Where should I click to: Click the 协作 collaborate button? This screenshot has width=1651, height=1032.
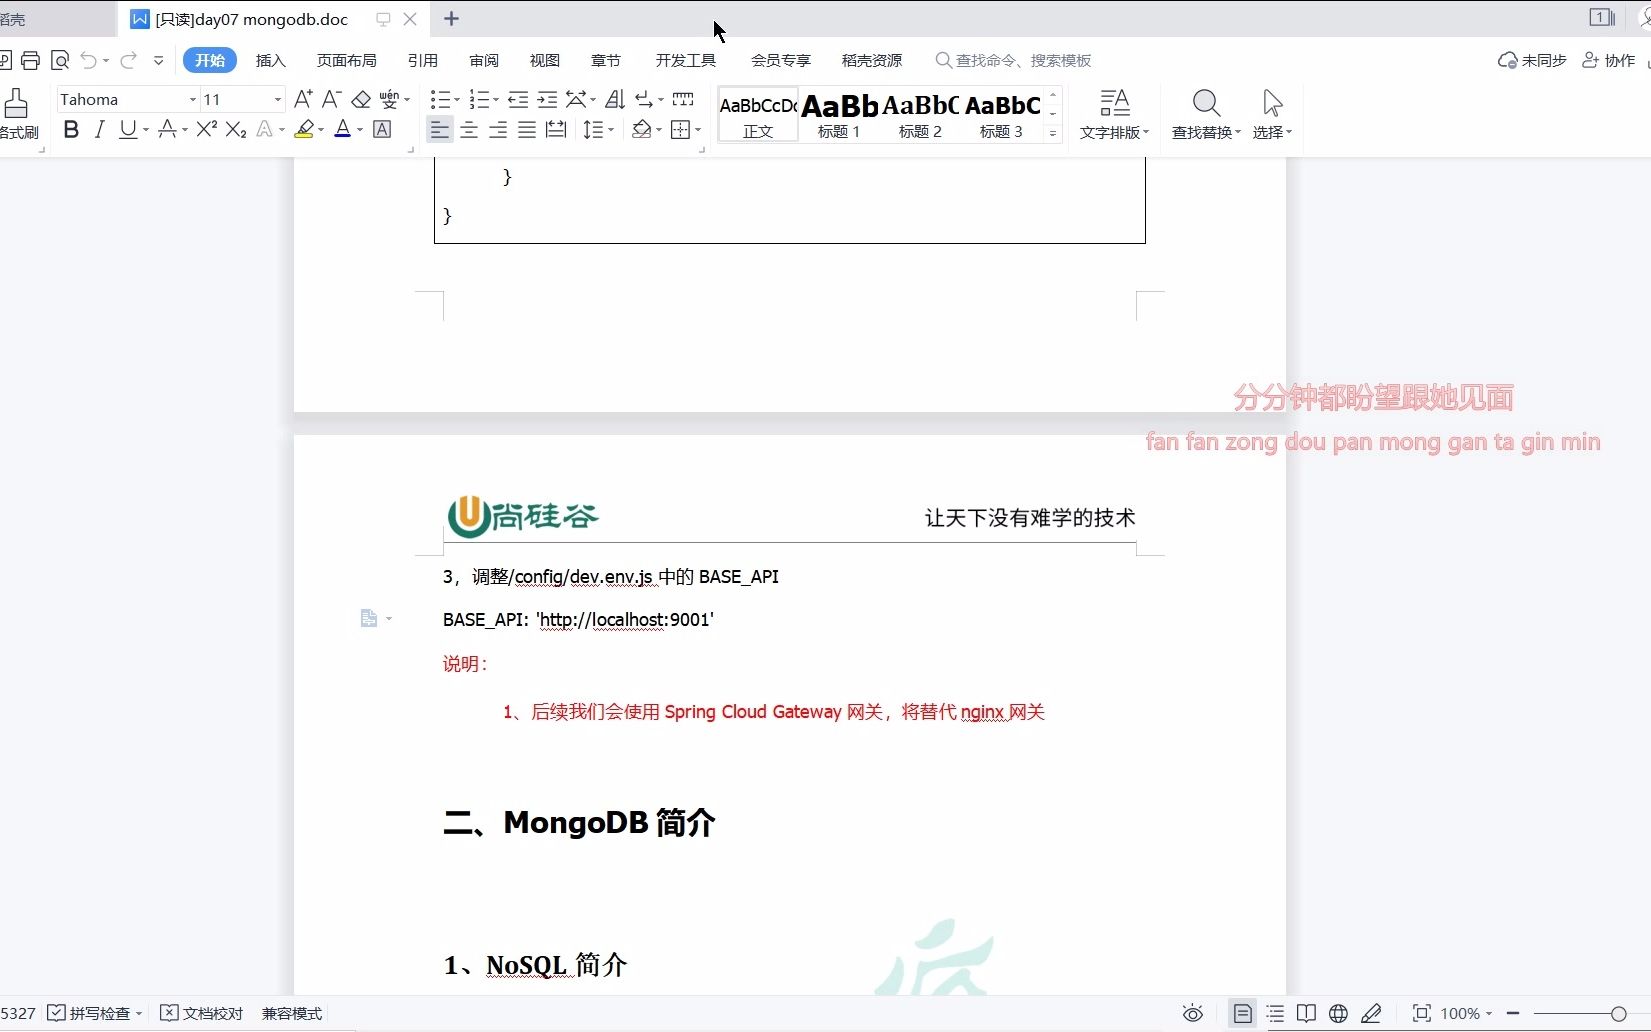click(x=1608, y=60)
